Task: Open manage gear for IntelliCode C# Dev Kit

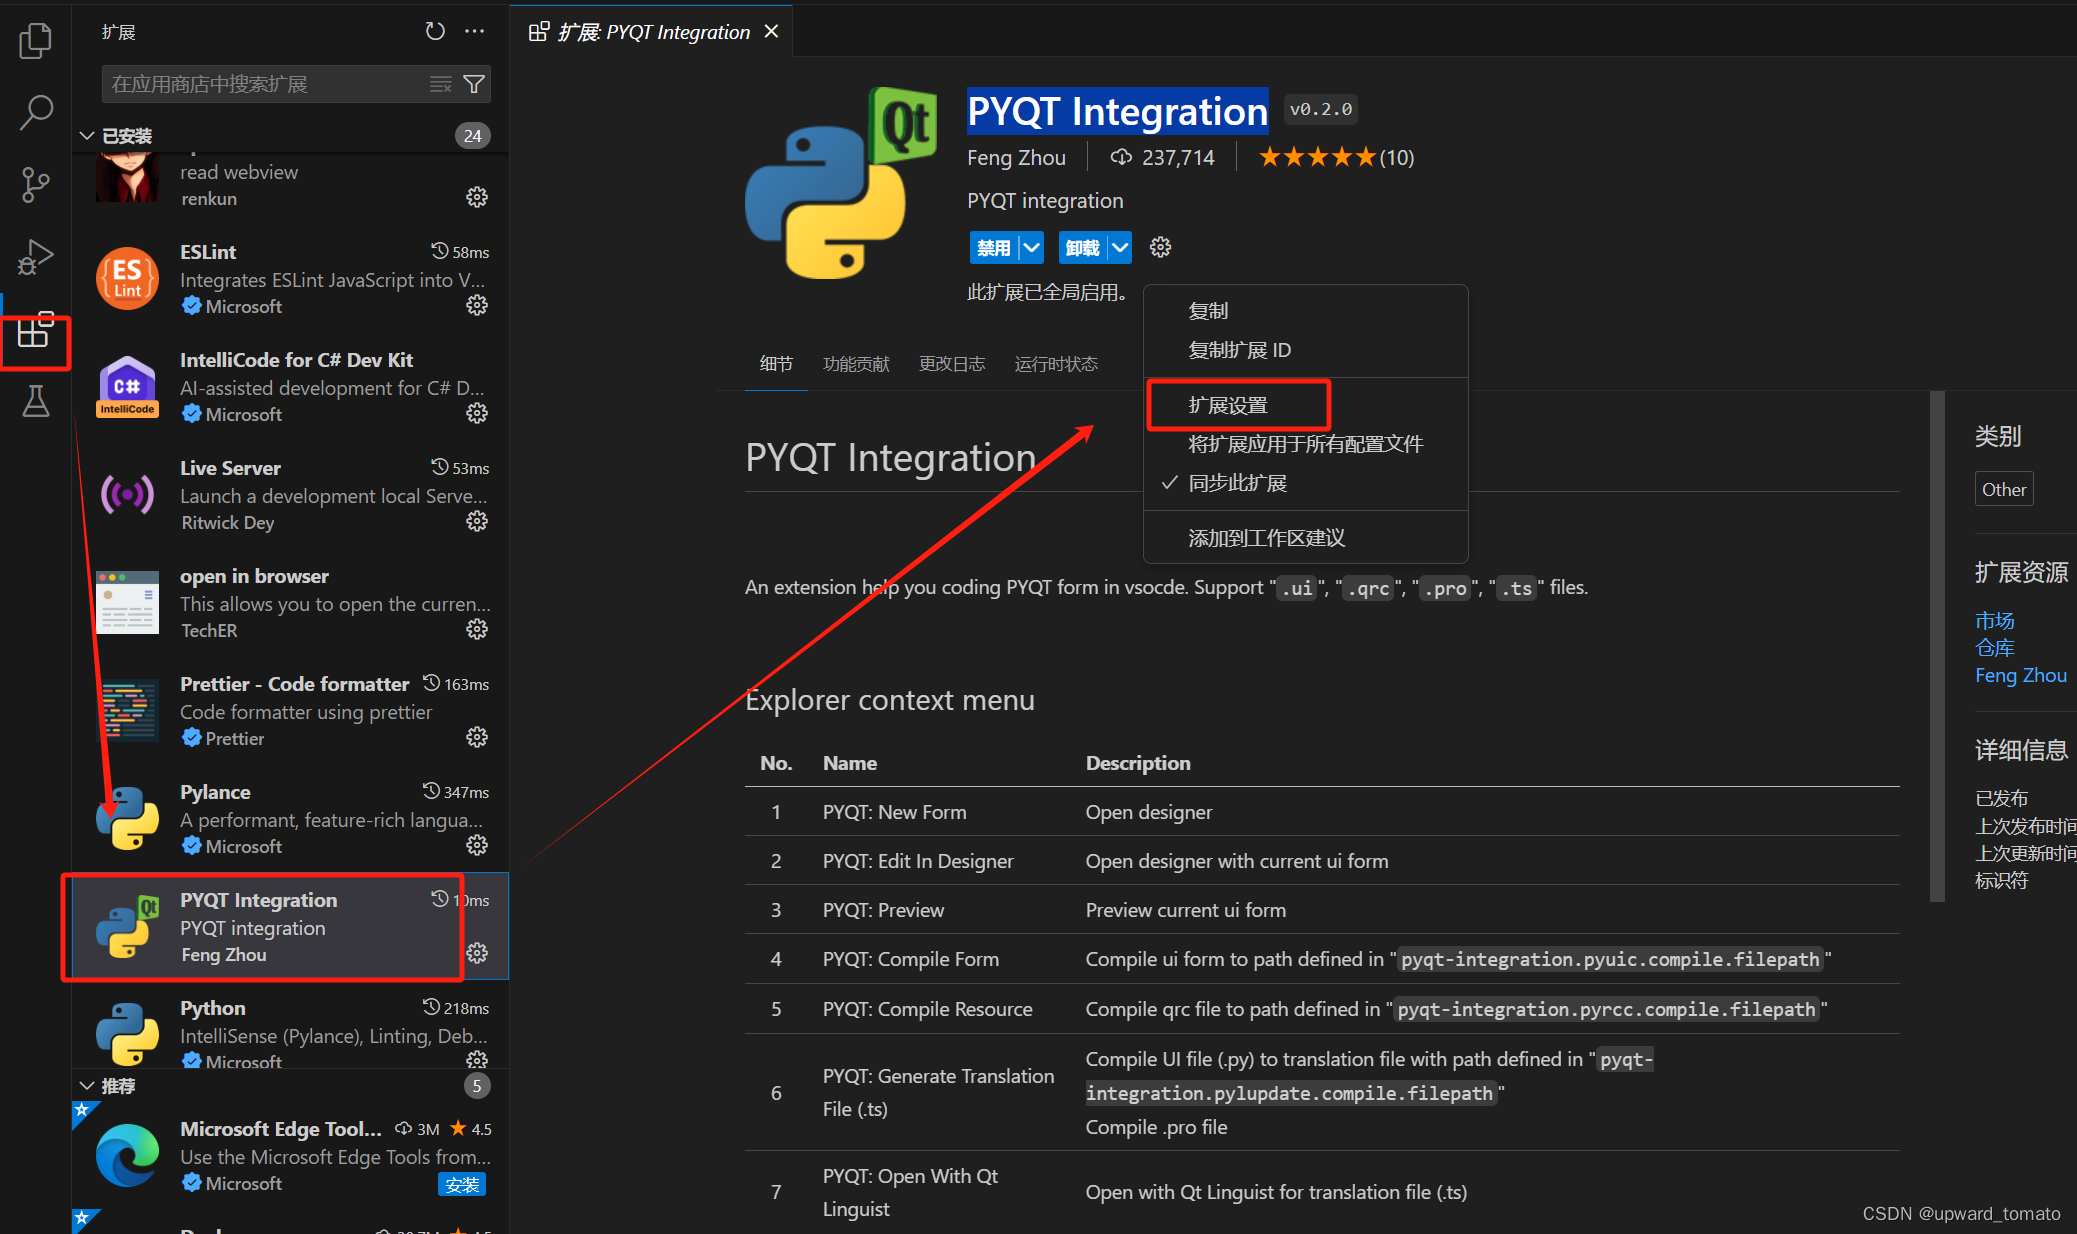Action: 477,413
